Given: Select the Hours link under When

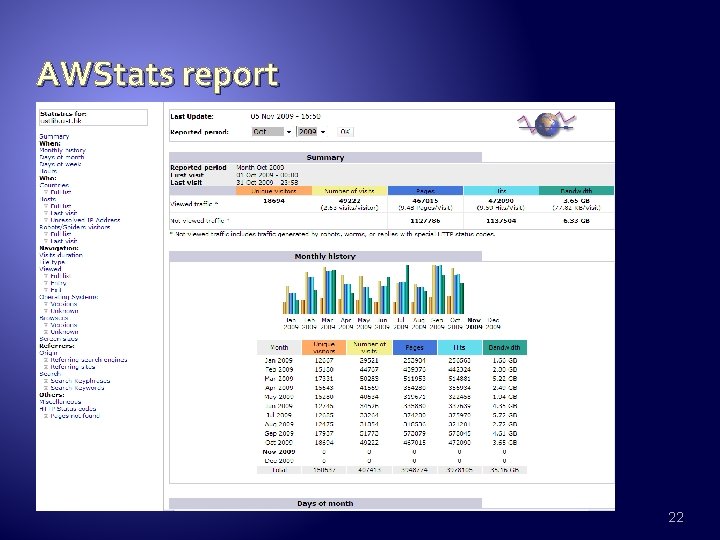Looking at the screenshot, I should [x=48, y=171].
